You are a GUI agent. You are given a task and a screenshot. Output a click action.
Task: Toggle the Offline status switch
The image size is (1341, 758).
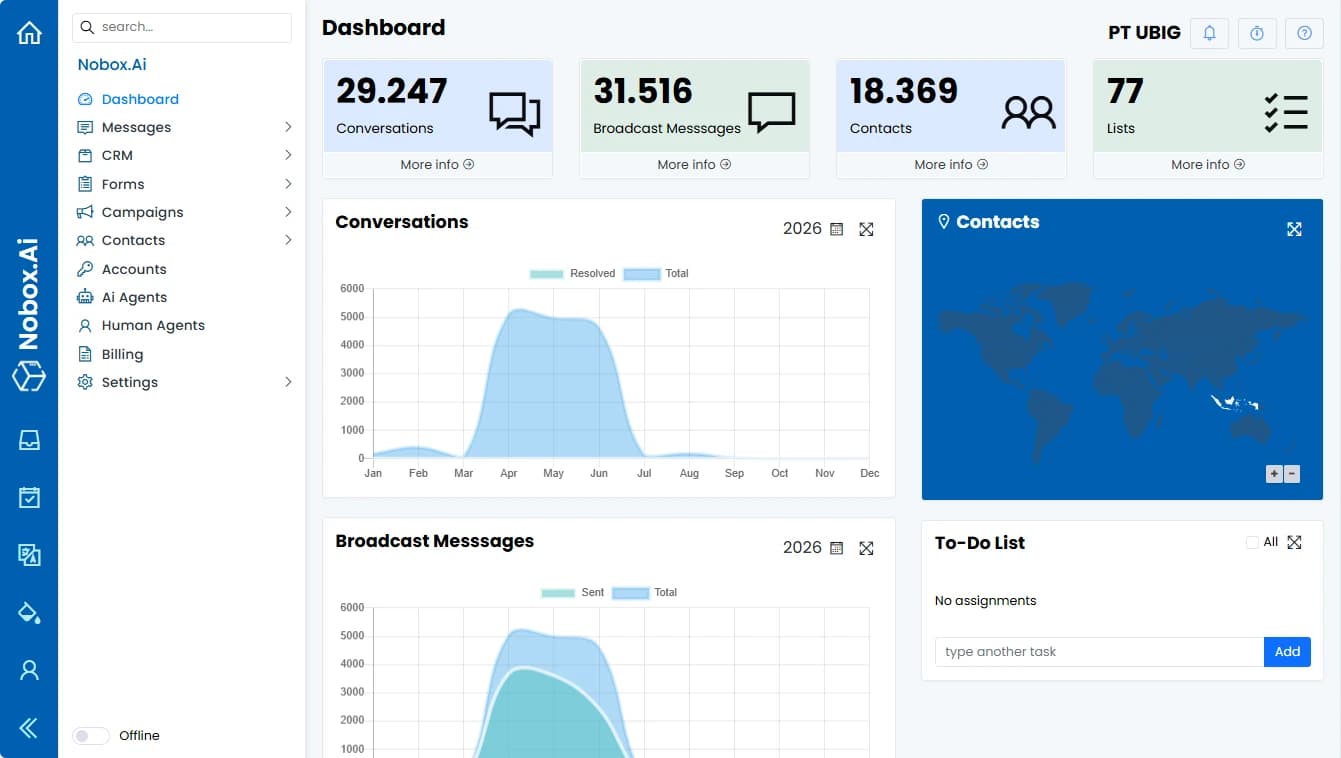tap(91, 736)
